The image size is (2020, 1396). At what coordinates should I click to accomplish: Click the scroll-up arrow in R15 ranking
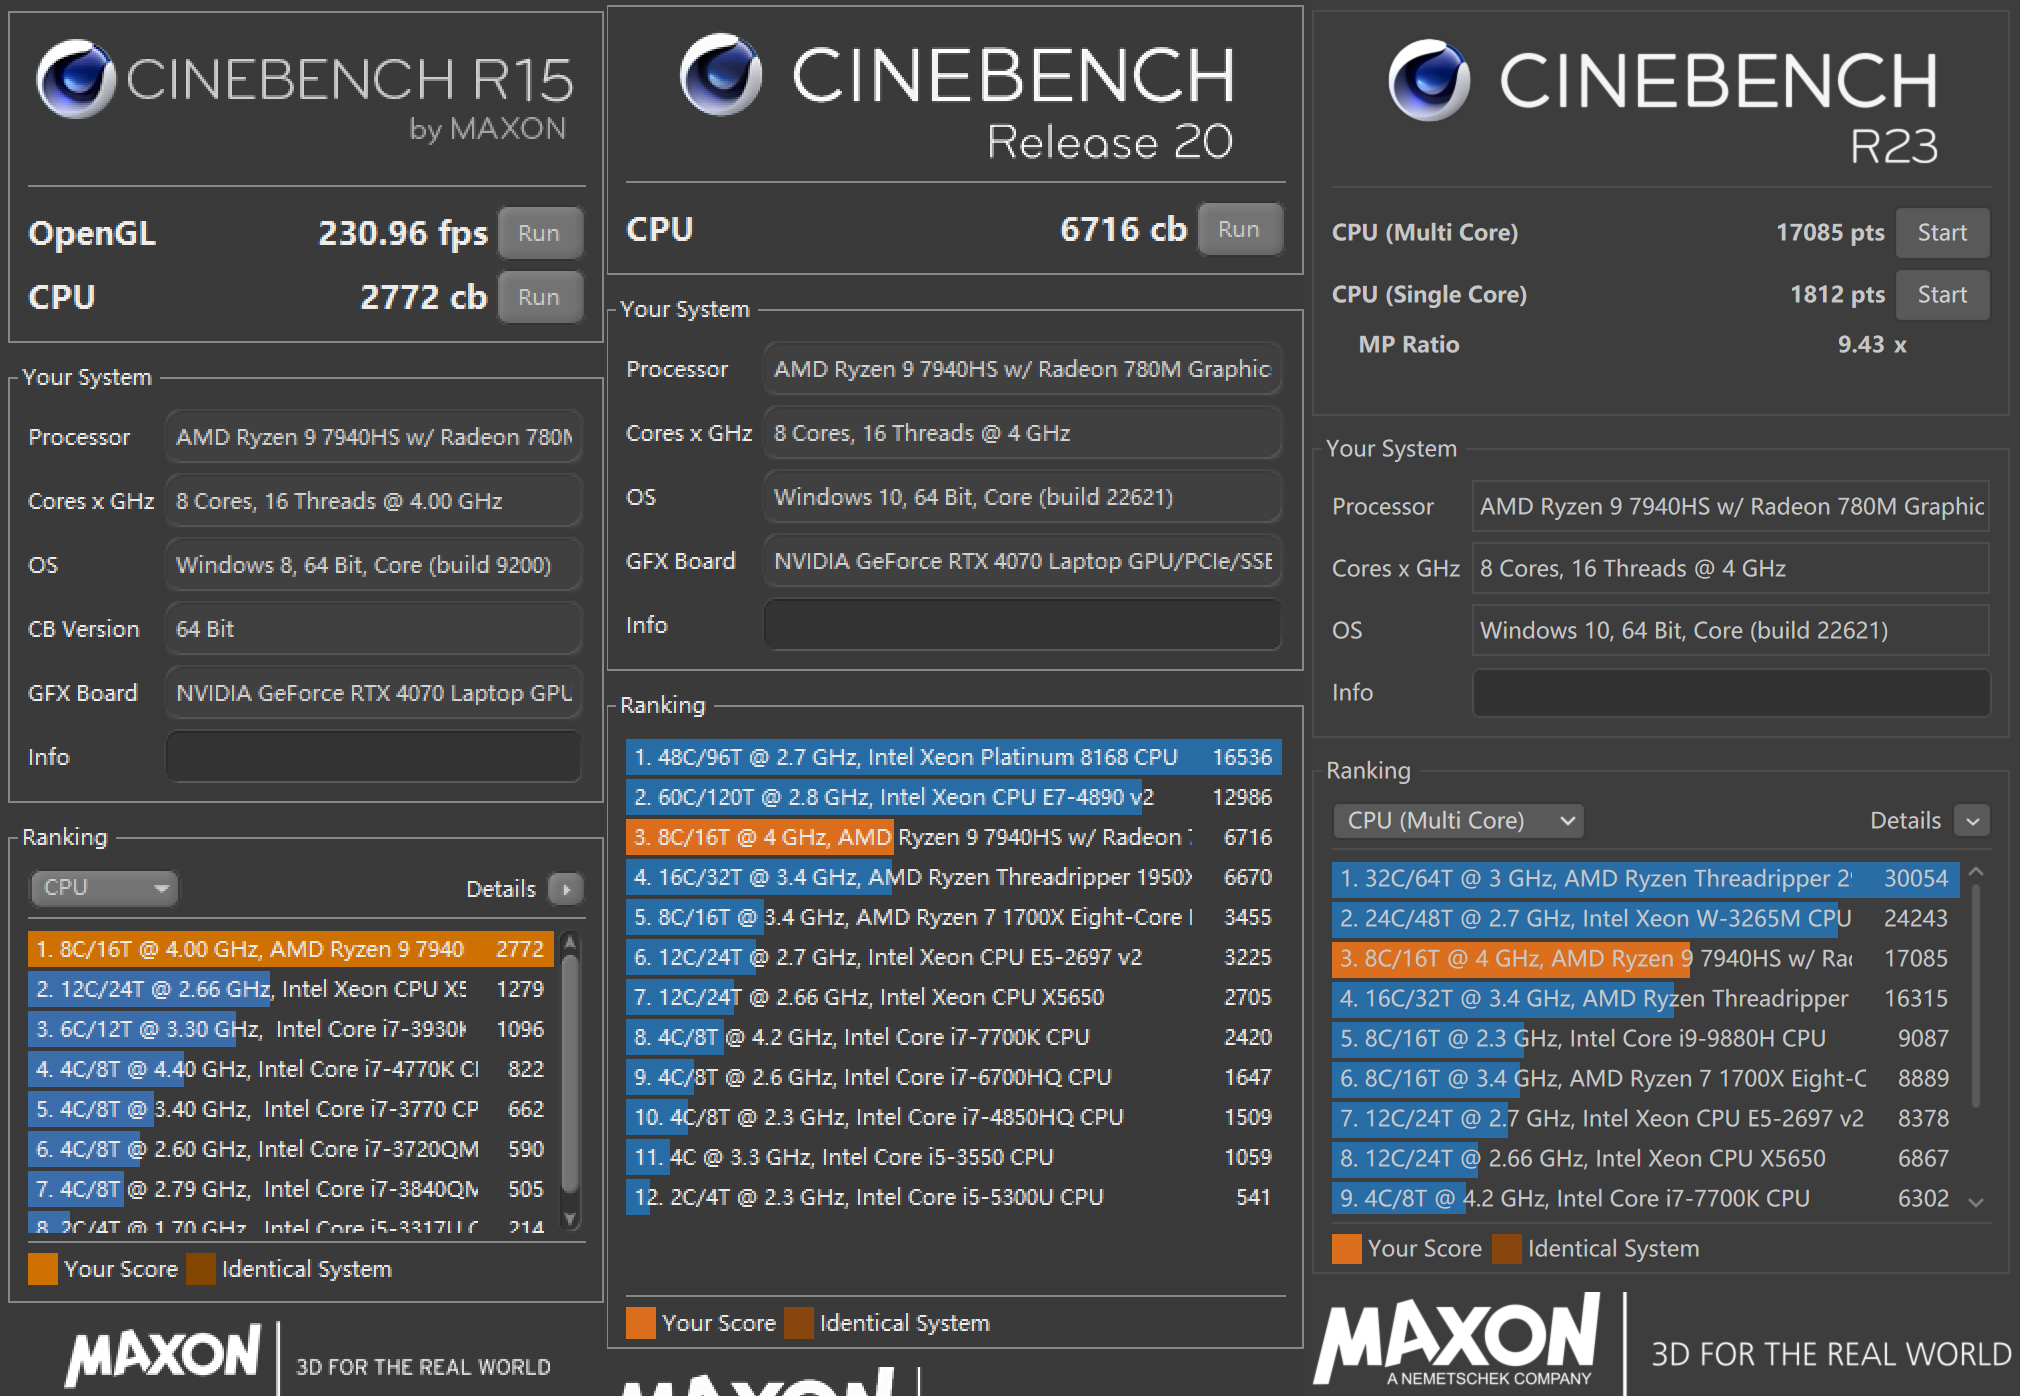click(570, 941)
